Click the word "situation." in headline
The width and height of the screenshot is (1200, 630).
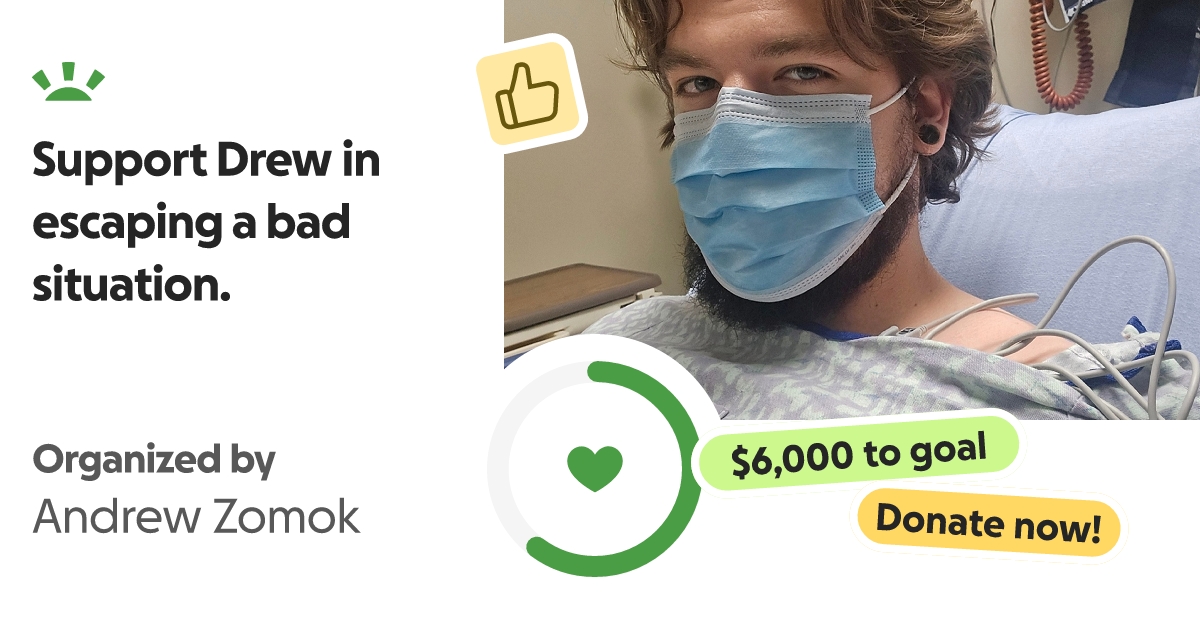[132, 285]
